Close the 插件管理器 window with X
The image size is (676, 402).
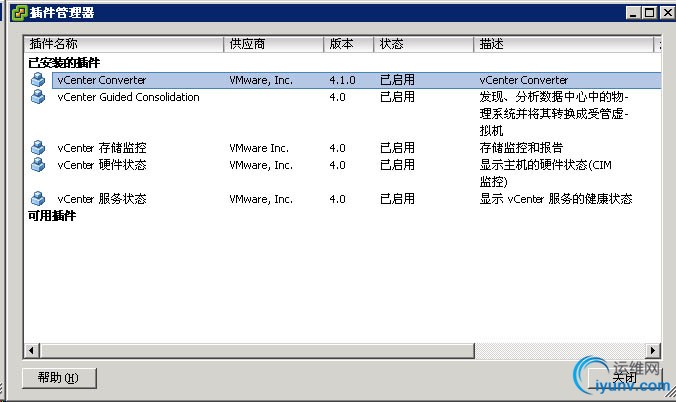click(667, 13)
